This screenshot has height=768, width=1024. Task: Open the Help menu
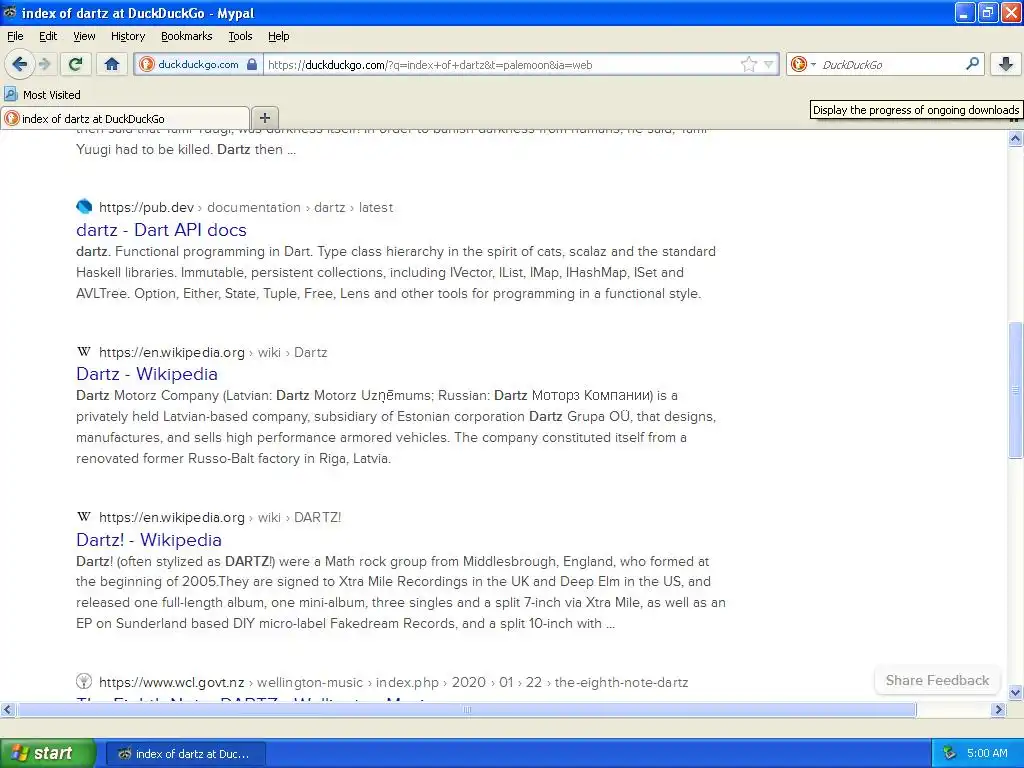click(x=279, y=36)
